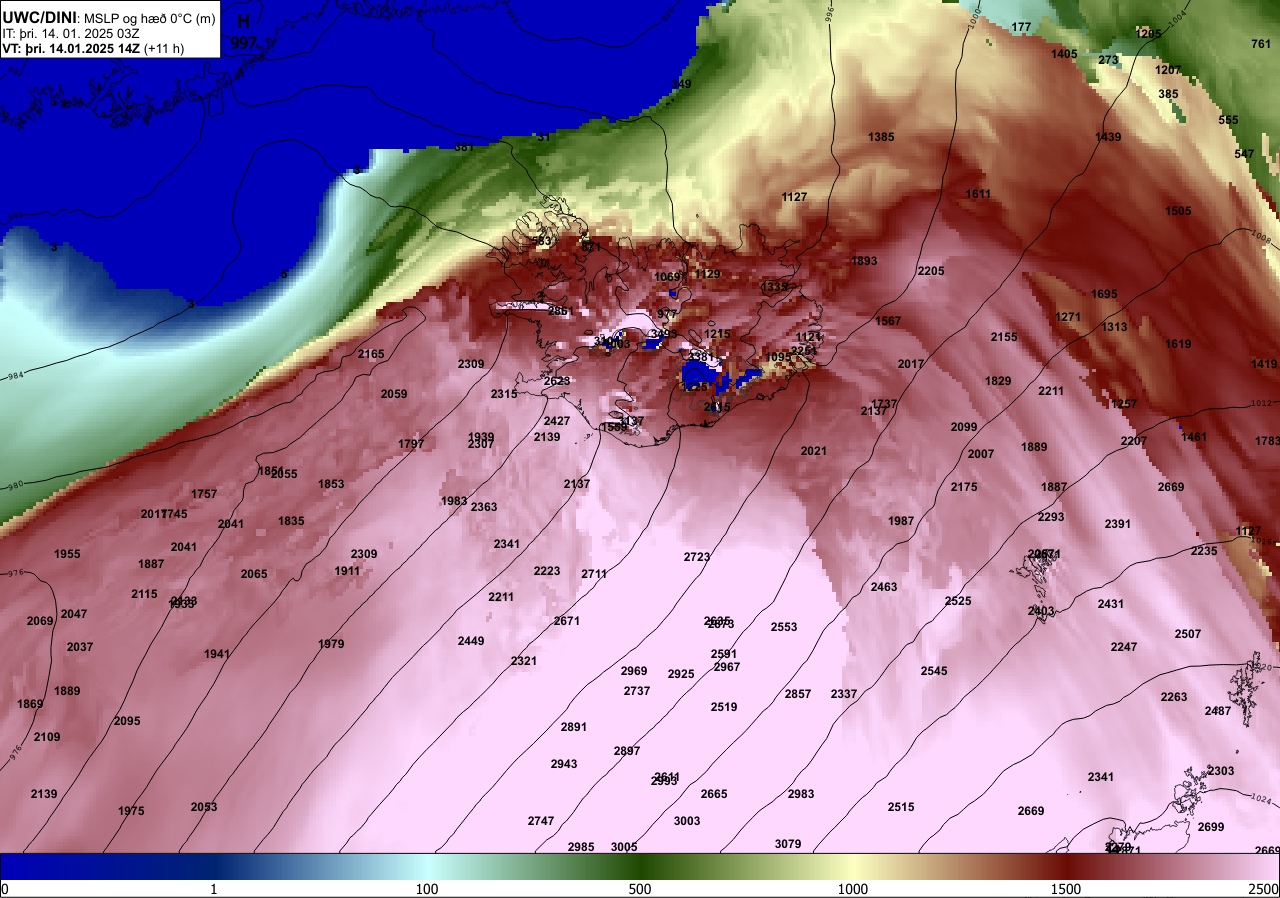Click the map value '2747'

(541, 821)
